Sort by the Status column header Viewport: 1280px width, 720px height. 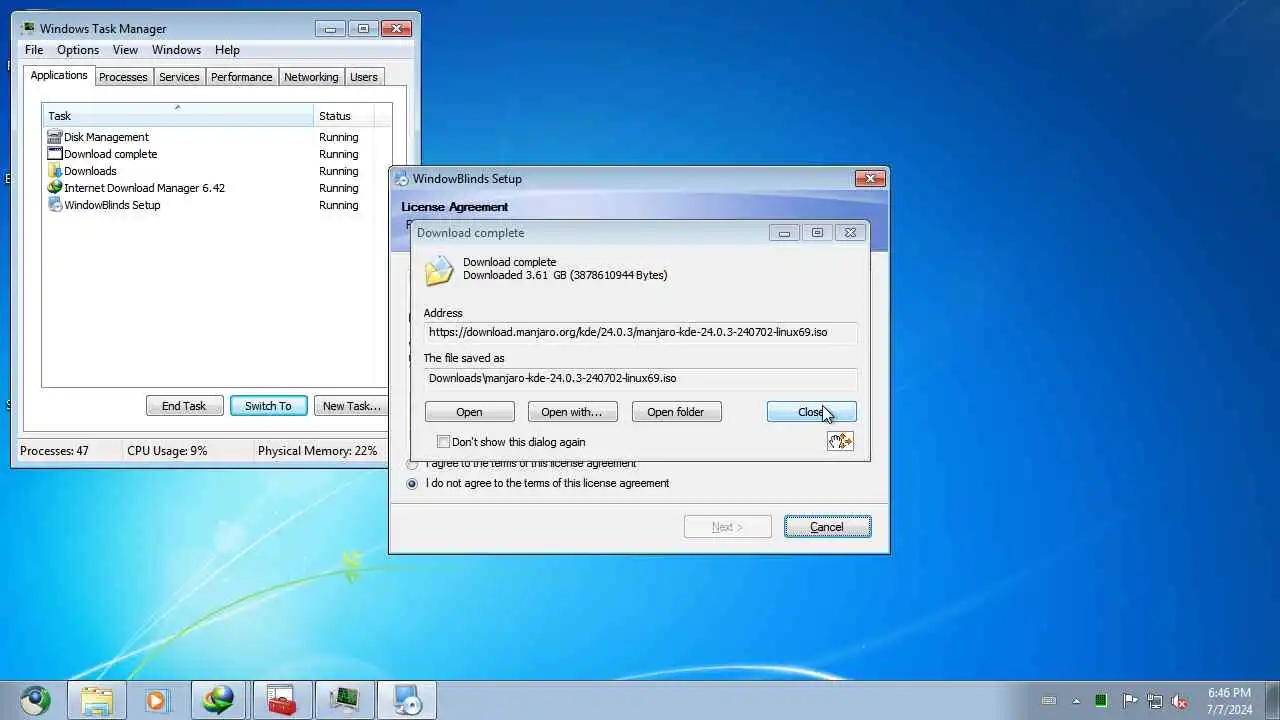[344, 116]
